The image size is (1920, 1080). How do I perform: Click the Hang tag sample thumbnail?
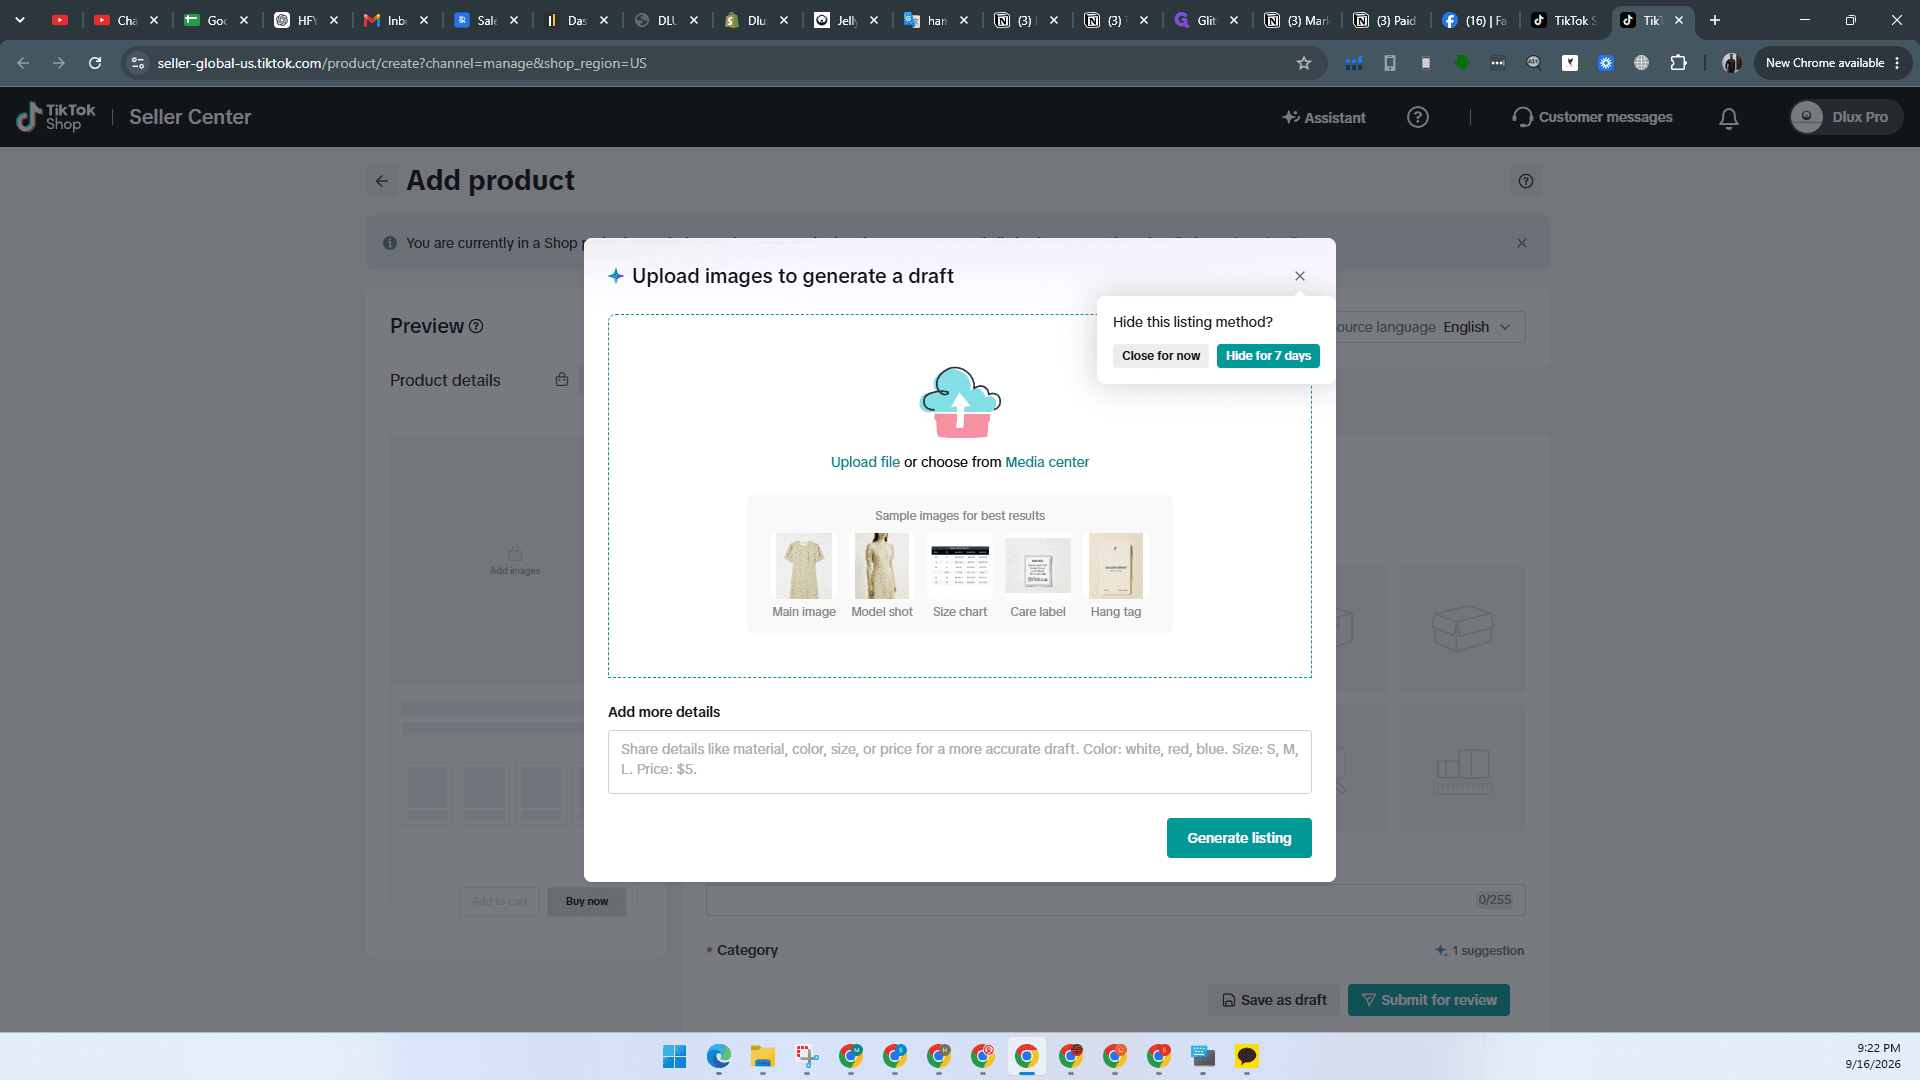(1116, 566)
